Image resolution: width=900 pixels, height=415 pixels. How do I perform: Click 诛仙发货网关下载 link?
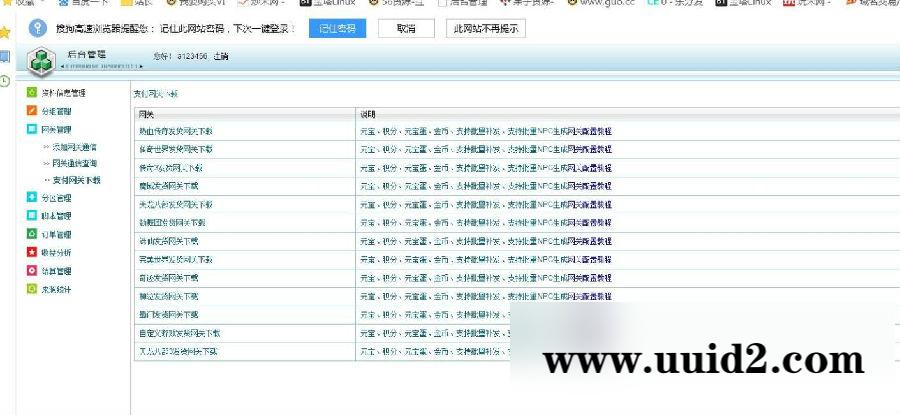(169, 241)
